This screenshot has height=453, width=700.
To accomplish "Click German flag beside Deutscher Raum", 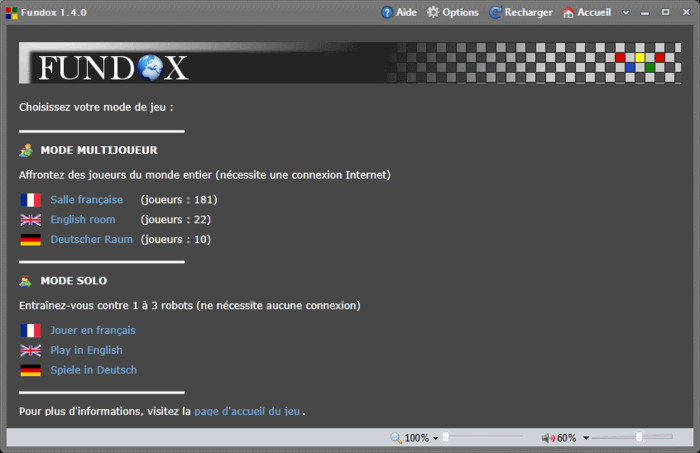I will point(30,240).
